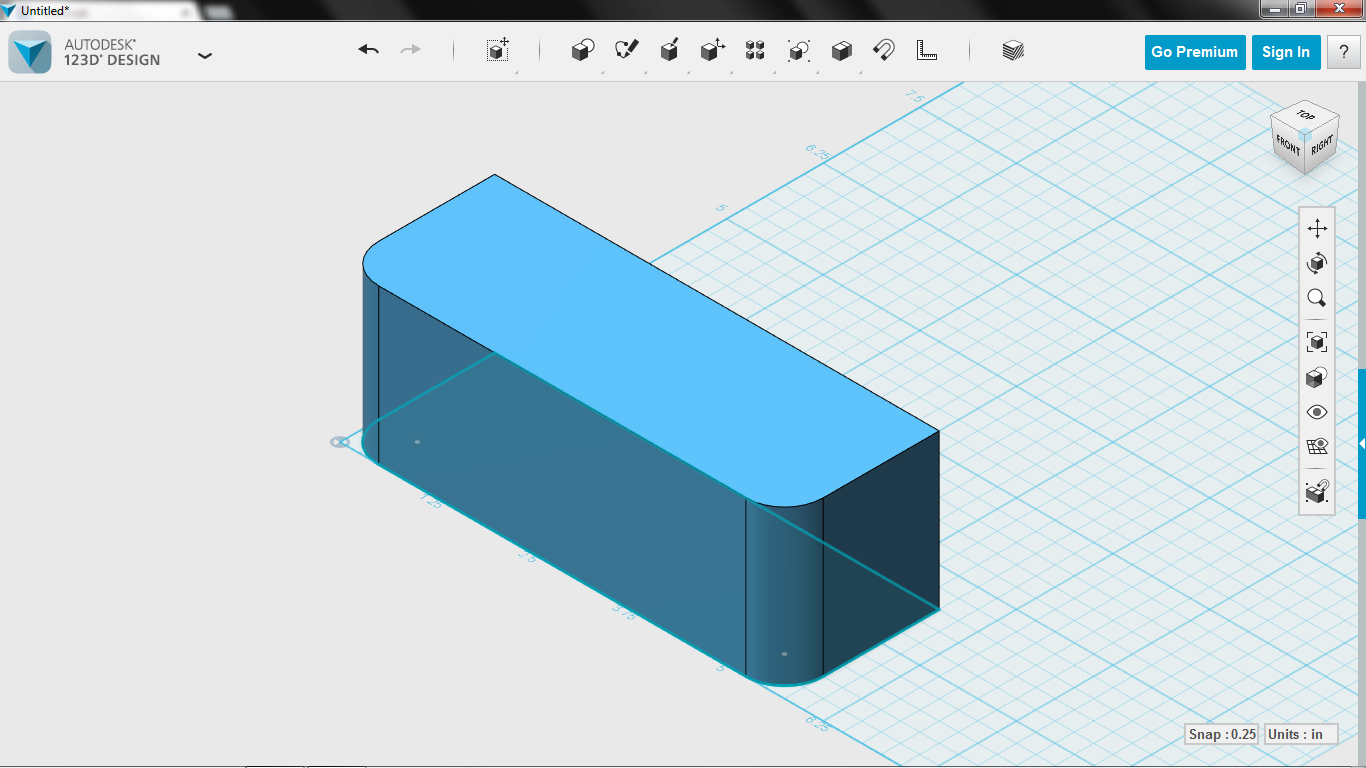Click the TOP face of view cube
1366x768 pixels.
pos(1304,115)
